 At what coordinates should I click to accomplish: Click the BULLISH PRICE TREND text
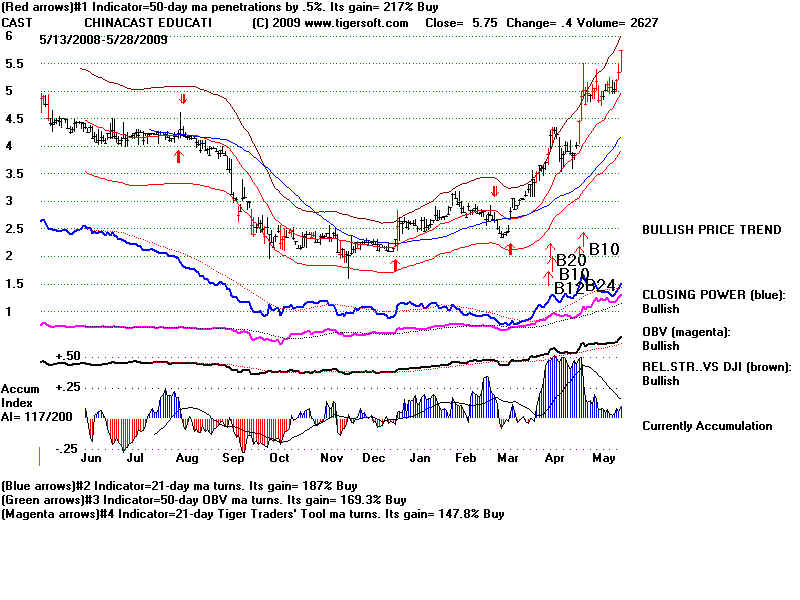coord(711,230)
